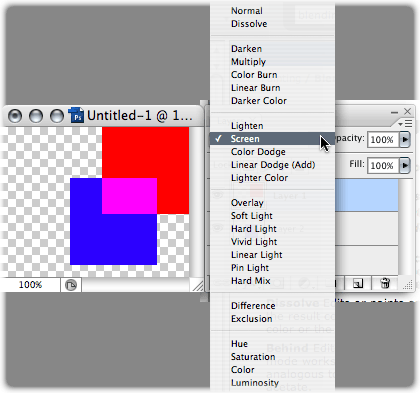Click the checked Screen menu item

272,139
